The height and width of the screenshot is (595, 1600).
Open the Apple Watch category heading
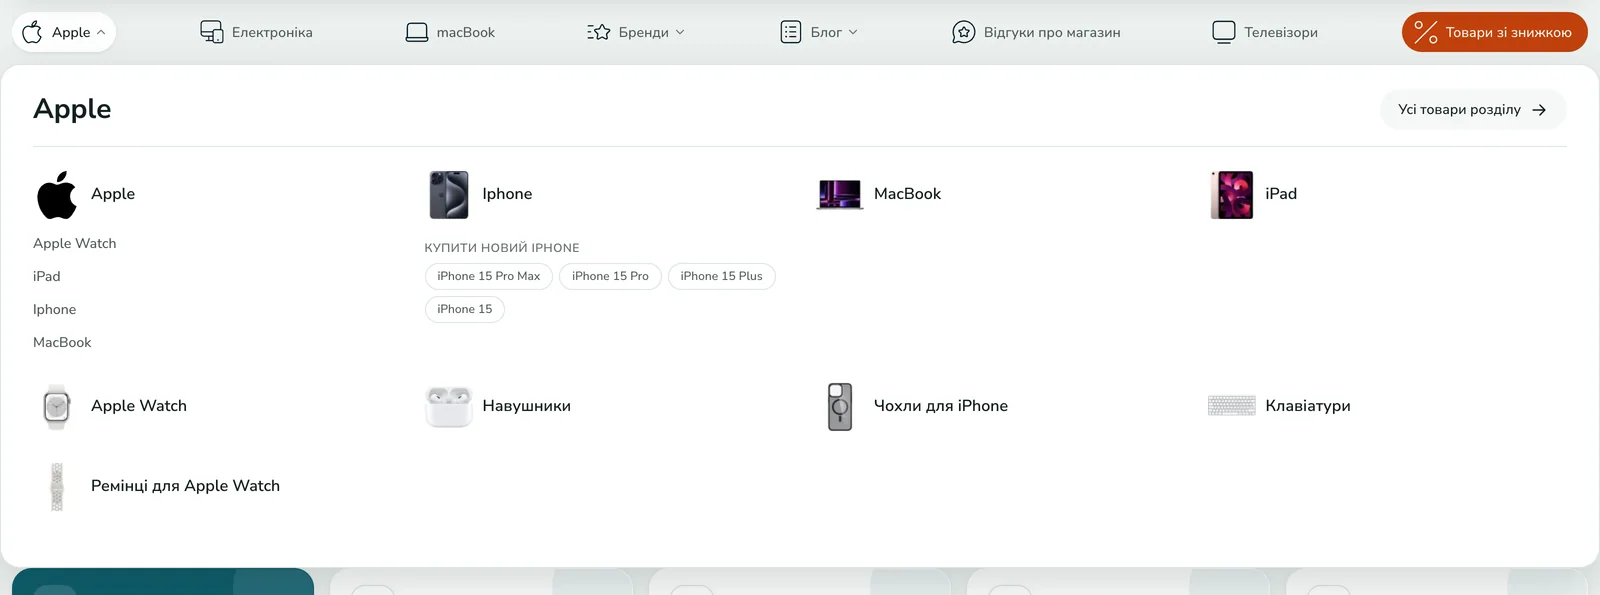coord(139,406)
